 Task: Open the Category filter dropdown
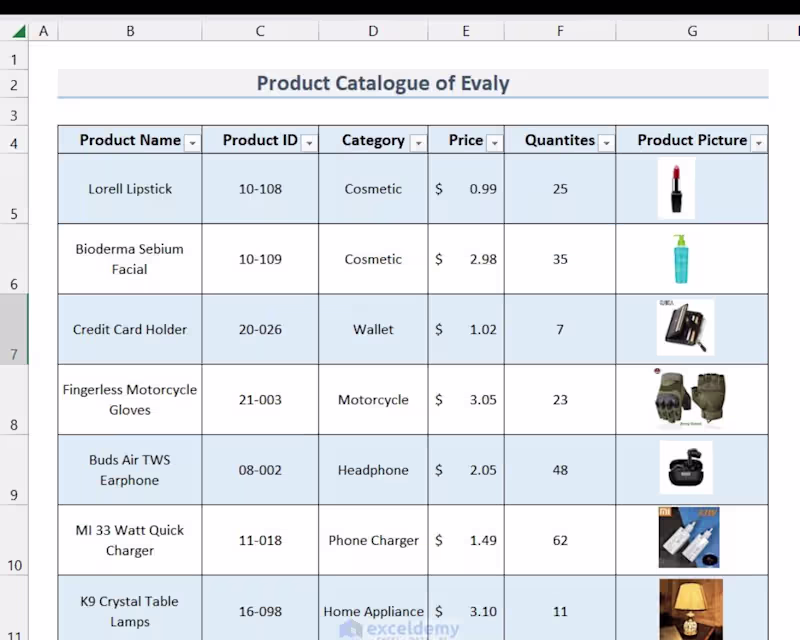click(418, 143)
